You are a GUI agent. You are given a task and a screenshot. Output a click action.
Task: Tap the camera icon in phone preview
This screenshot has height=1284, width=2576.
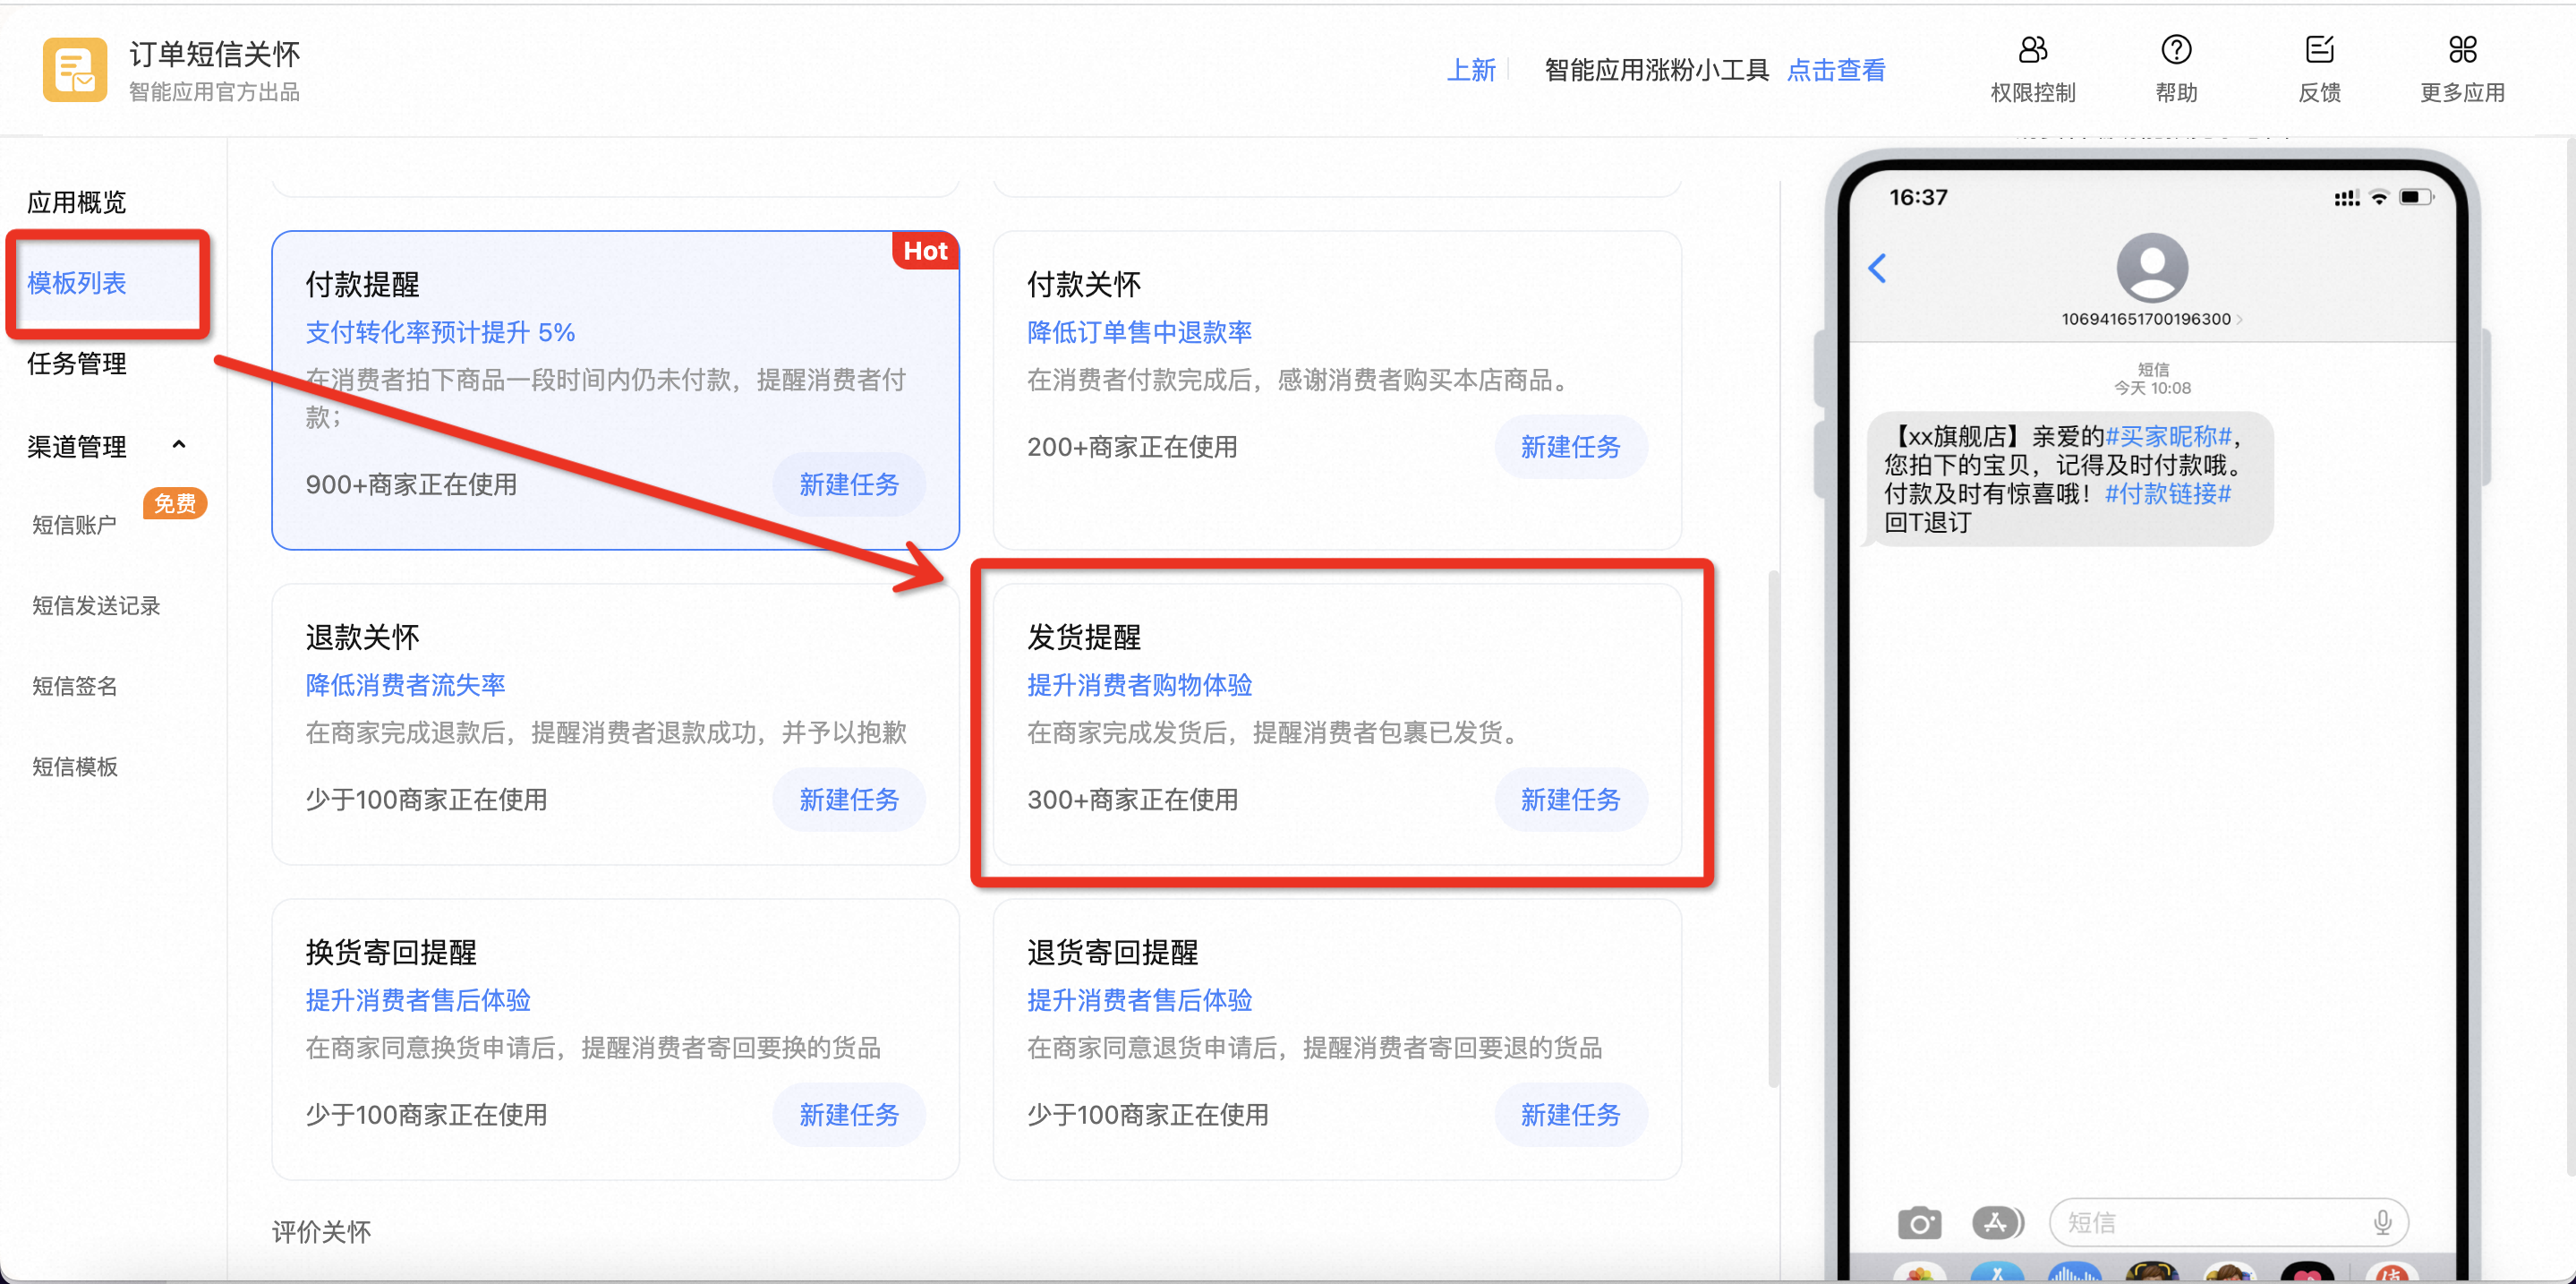1919,1222
